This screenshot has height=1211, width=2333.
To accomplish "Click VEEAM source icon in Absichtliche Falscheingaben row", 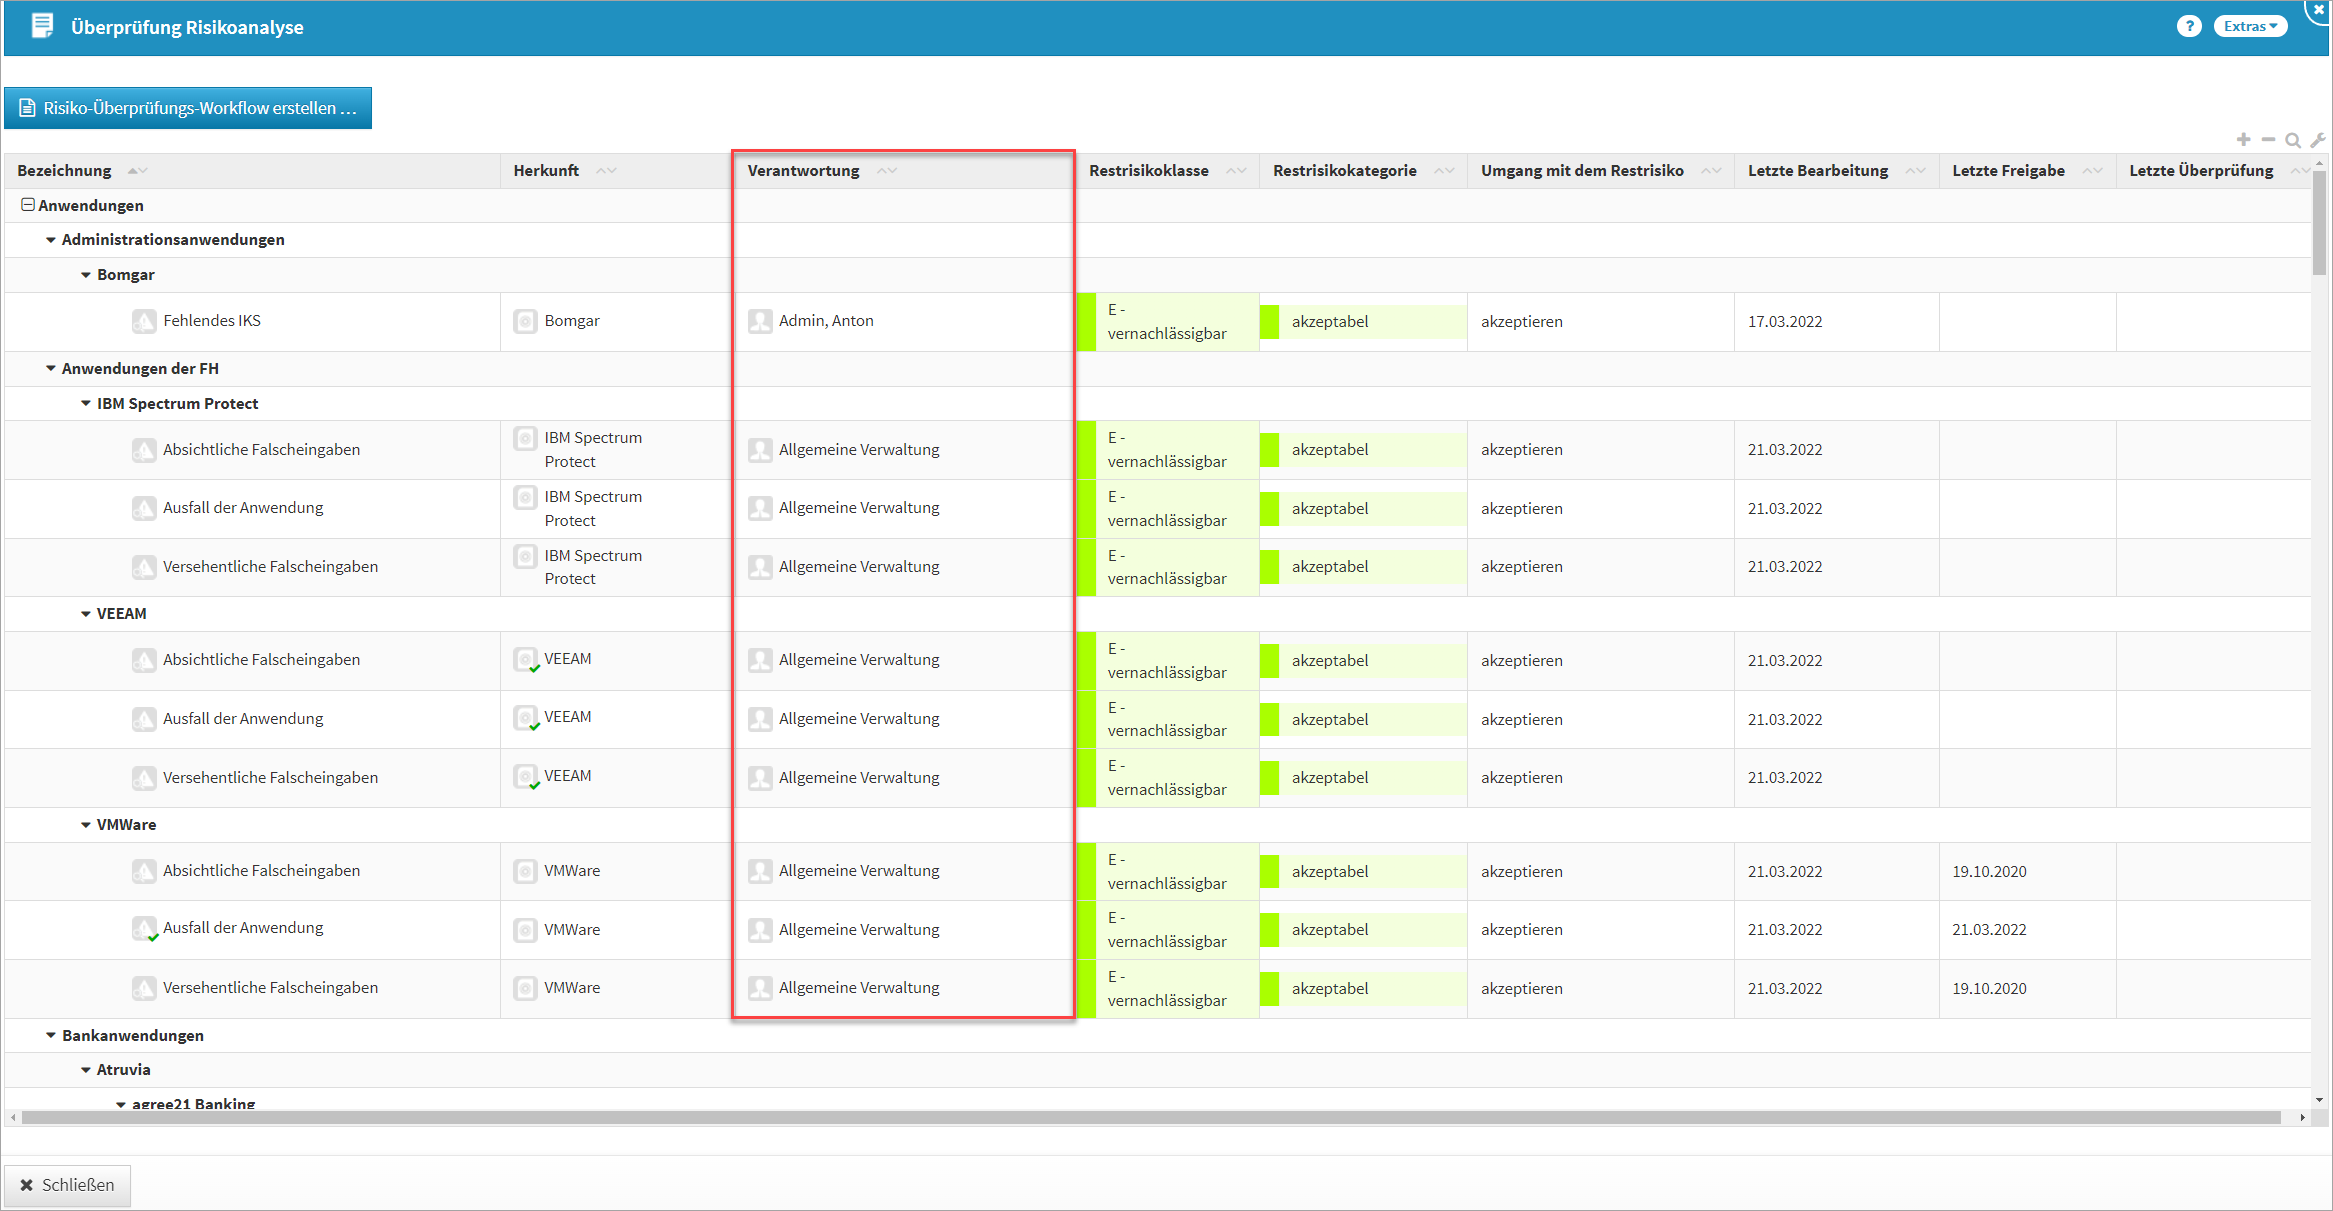I will click(525, 659).
